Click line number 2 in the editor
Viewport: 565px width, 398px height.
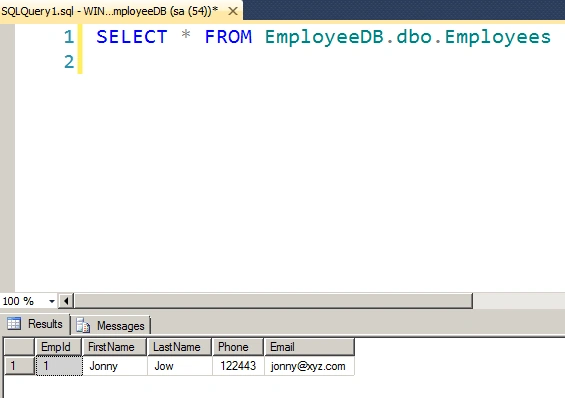click(69, 62)
